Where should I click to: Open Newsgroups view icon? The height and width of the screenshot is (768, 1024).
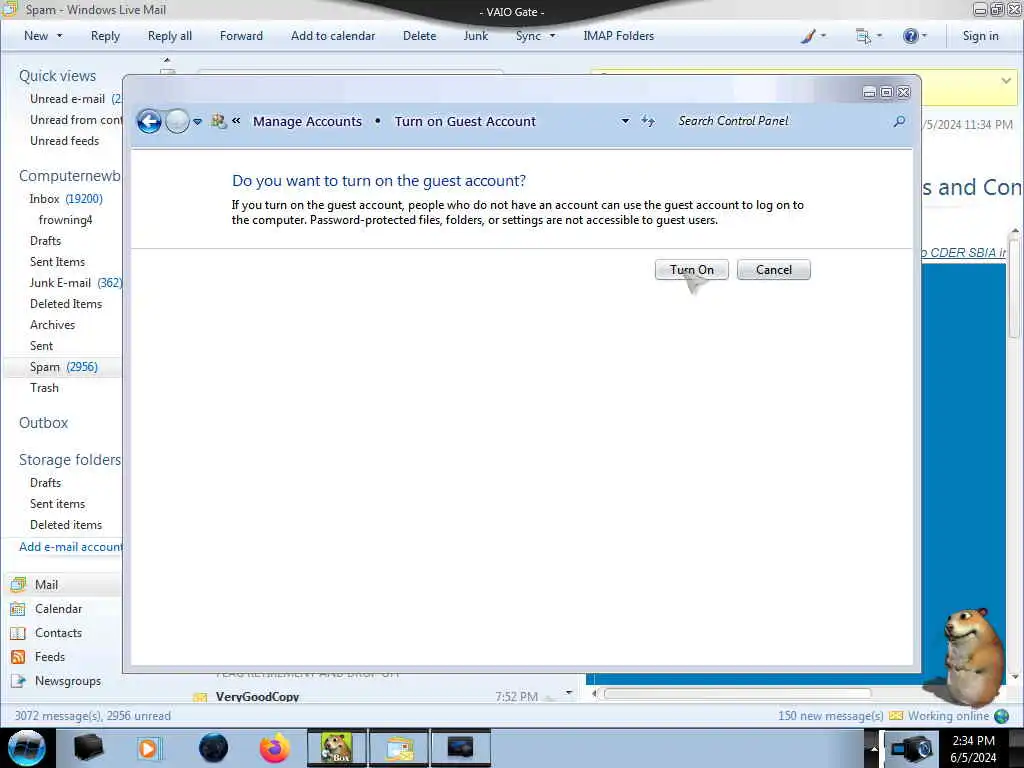18,681
